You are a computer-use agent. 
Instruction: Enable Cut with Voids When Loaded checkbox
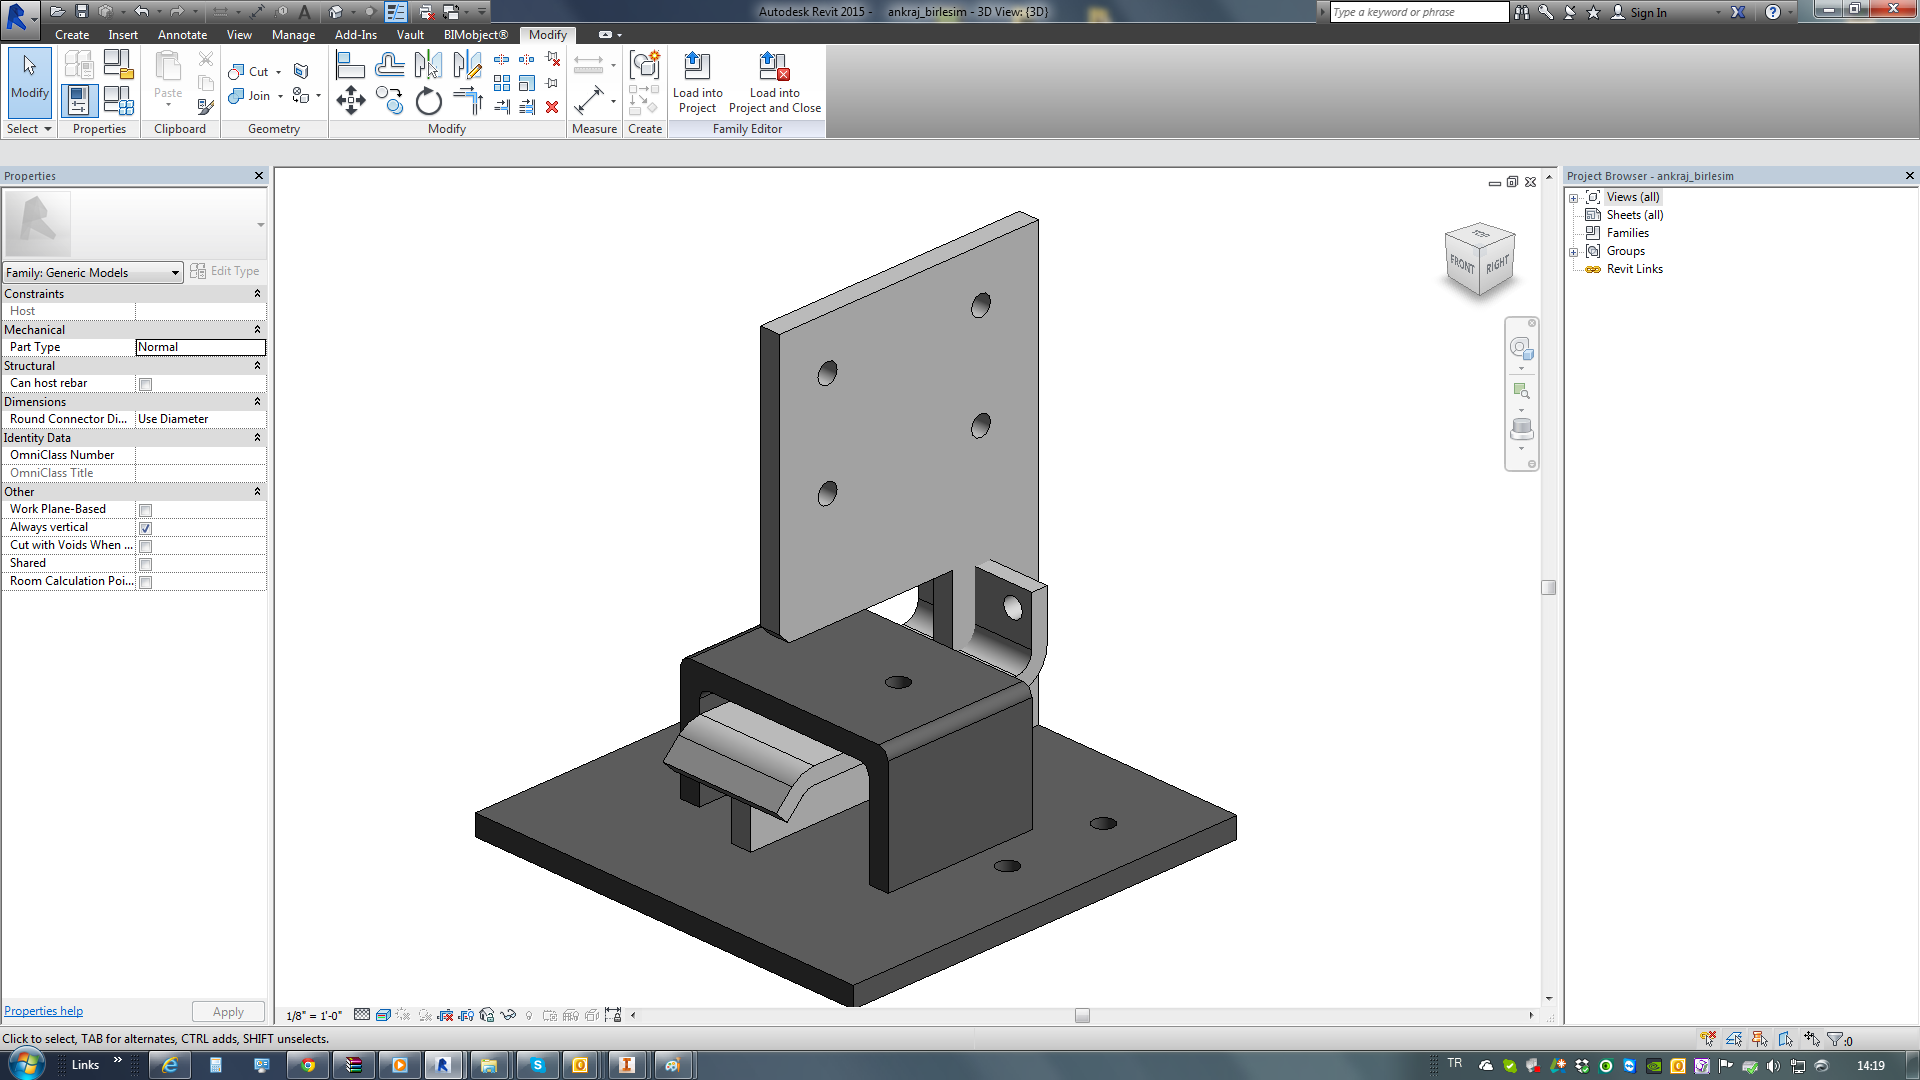(145, 546)
